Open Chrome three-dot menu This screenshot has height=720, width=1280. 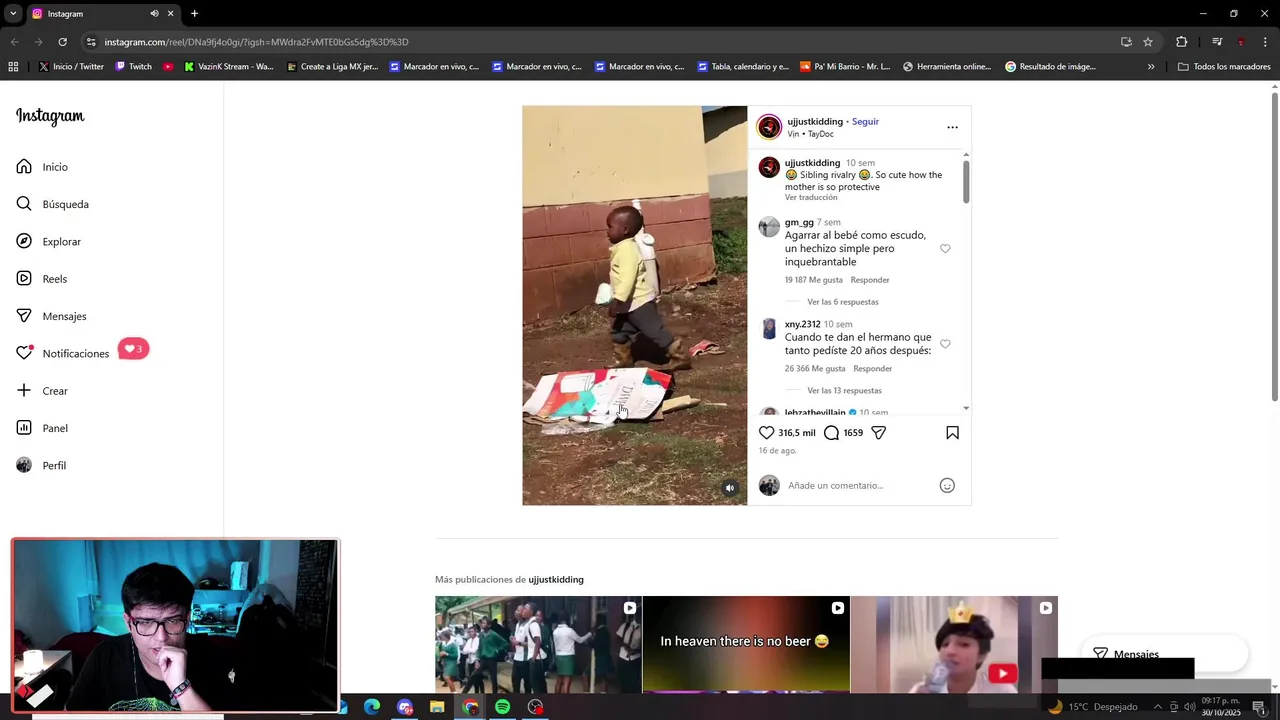point(1265,42)
